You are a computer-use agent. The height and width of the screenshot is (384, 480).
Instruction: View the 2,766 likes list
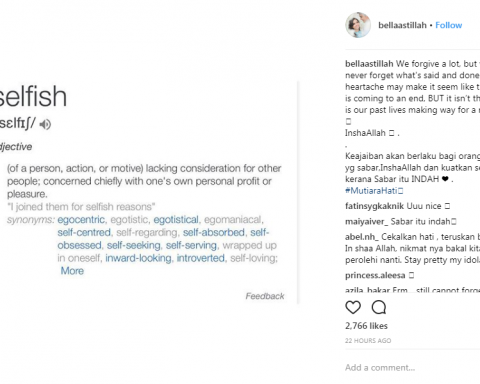click(366, 326)
